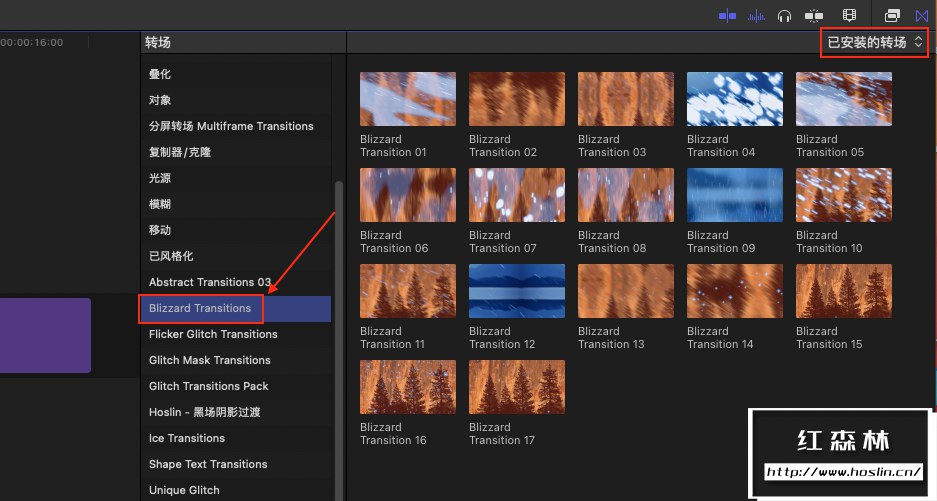Select the 模糊 category
This screenshot has height=501, width=937.
click(235, 204)
